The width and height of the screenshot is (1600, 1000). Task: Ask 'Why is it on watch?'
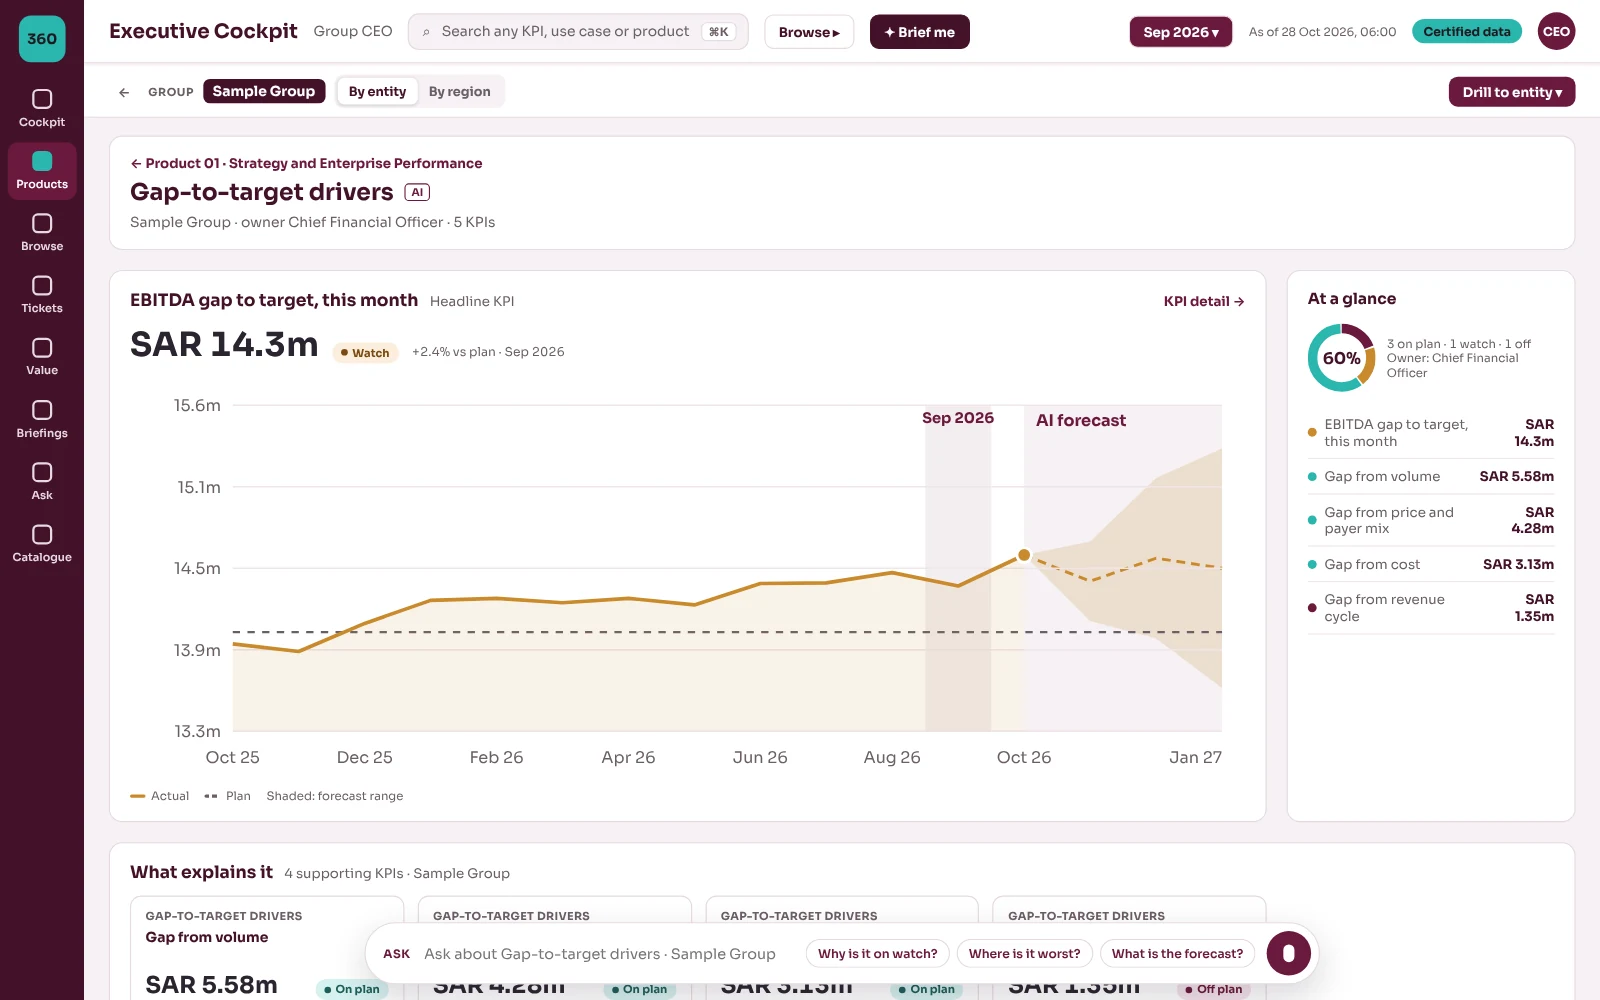878,954
